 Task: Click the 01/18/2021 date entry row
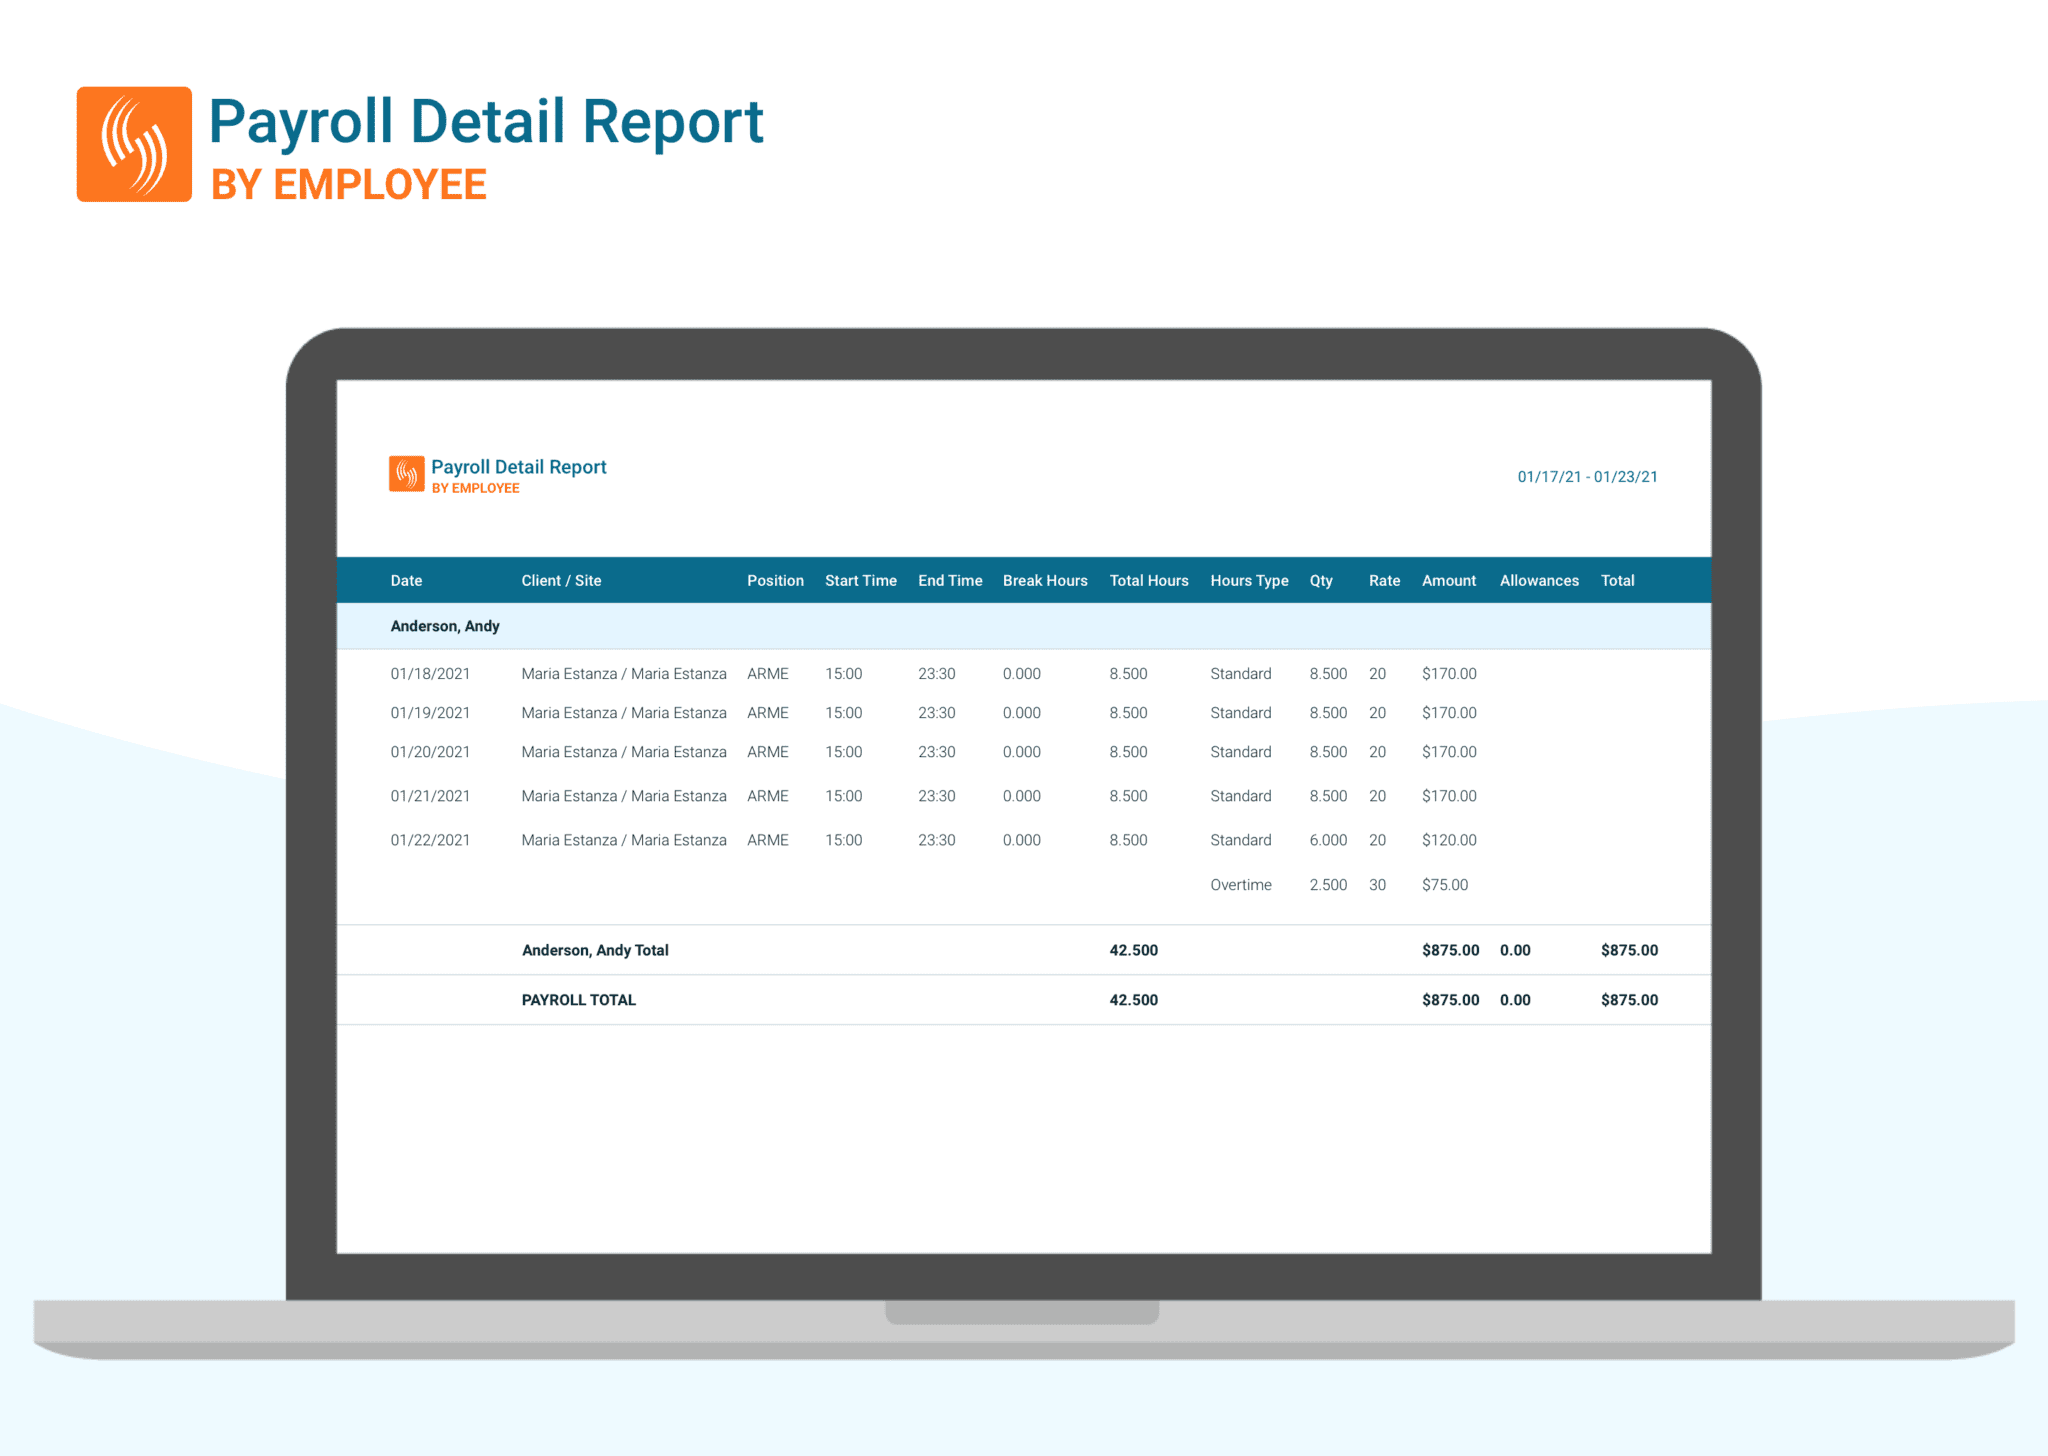tap(430, 673)
